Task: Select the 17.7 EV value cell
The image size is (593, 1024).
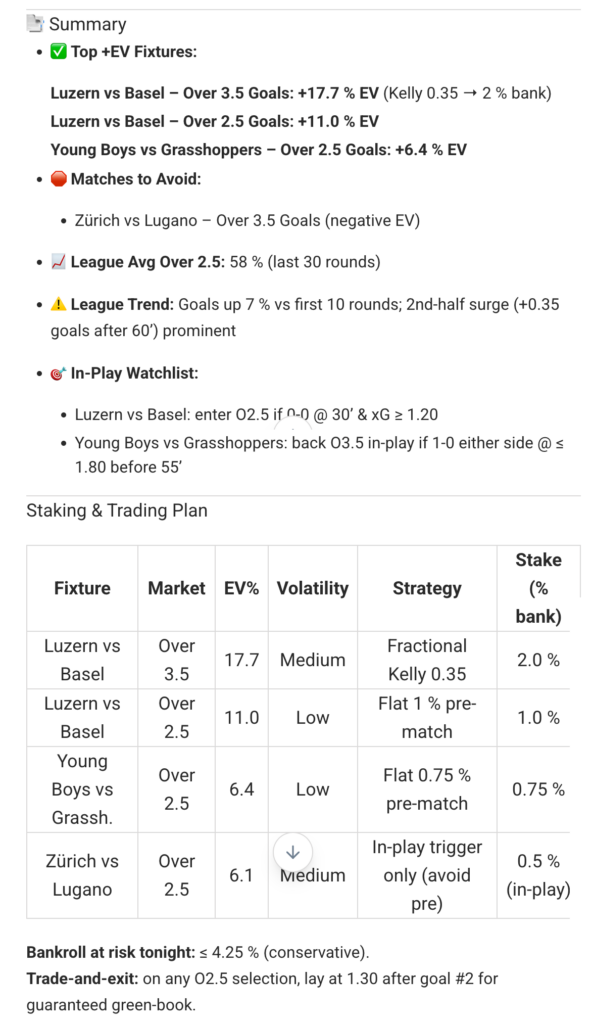Action: (242, 660)
